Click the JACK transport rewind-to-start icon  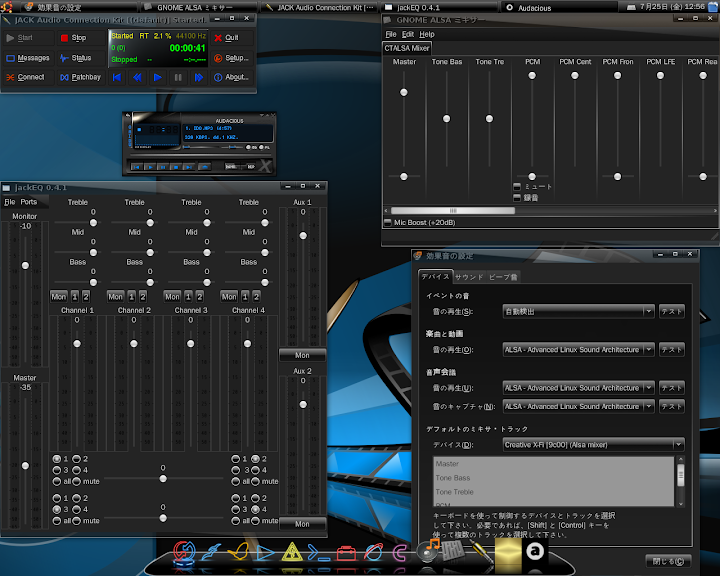pyautogui.click(x=117, y=77)
